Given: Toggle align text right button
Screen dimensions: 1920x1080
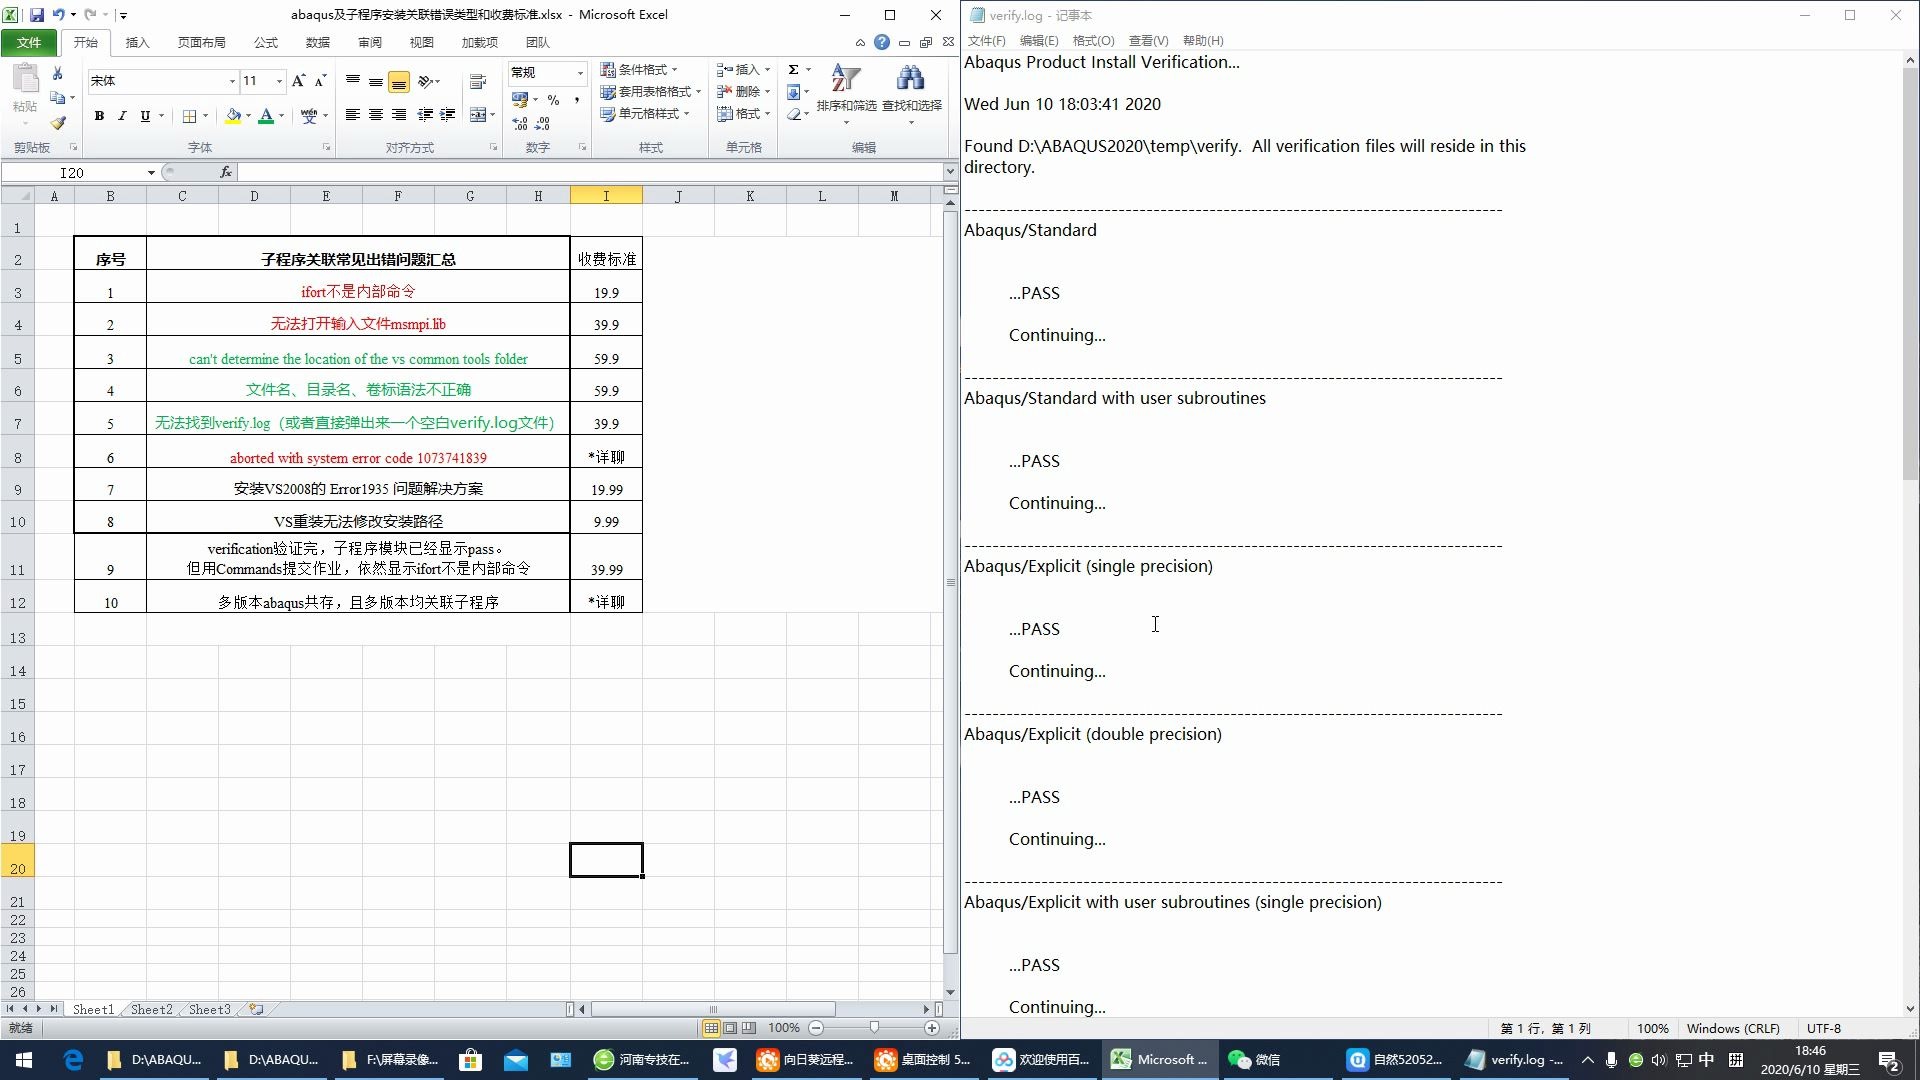Looking at the screenshot, I should coord(398,115).
